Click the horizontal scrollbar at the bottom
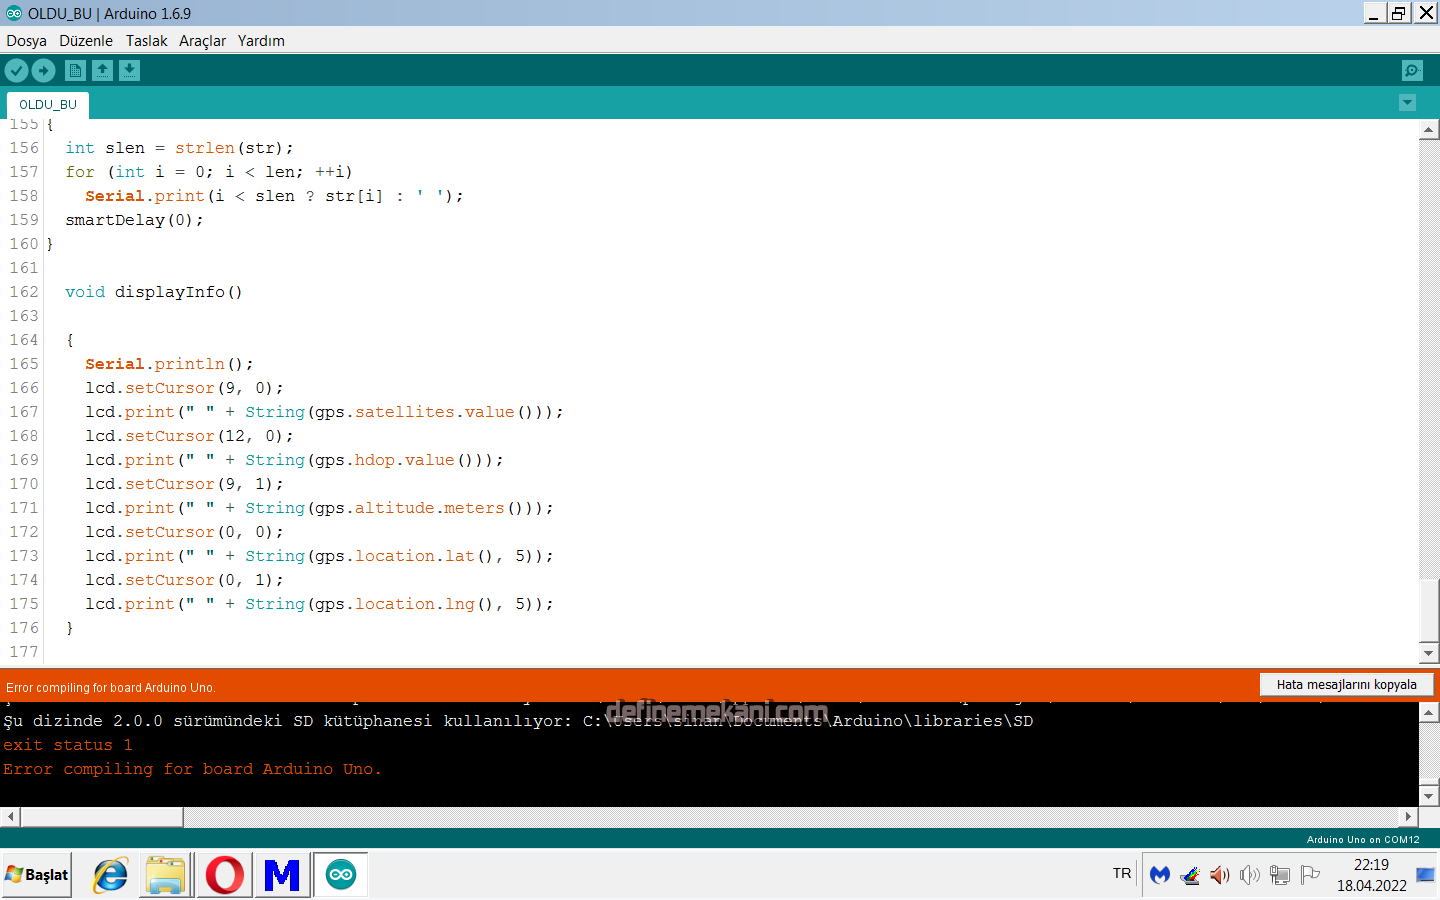Screen dimensions: 1440x900 (x=100, y=817)
